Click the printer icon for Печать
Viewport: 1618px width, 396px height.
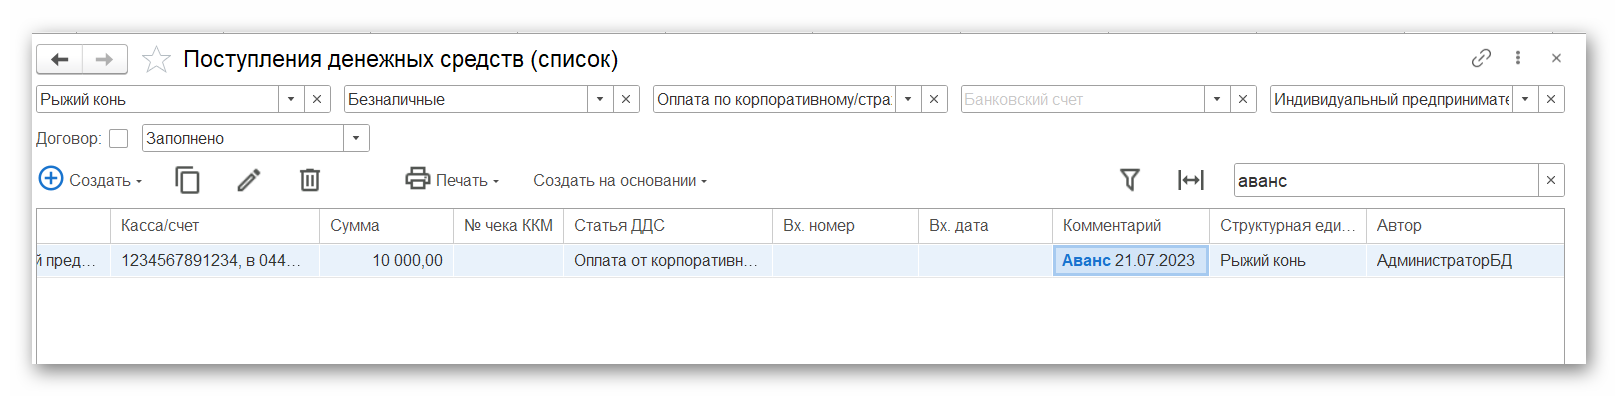pyautogui.click(x=418, y=179)
